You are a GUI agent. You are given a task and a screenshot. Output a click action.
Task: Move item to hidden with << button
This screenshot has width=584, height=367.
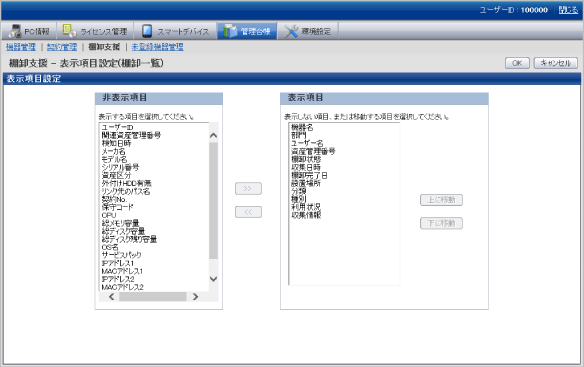click(248, 212)
